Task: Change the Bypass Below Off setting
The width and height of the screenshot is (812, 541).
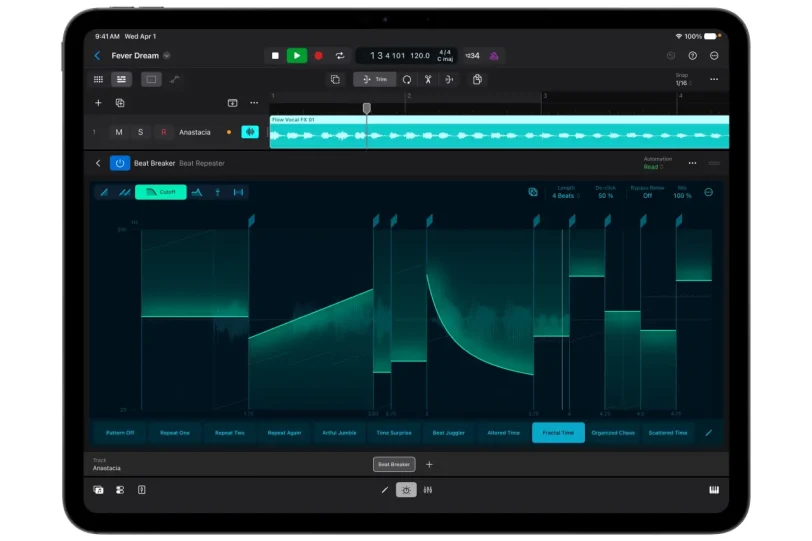Action: click(x=647, y=196)
